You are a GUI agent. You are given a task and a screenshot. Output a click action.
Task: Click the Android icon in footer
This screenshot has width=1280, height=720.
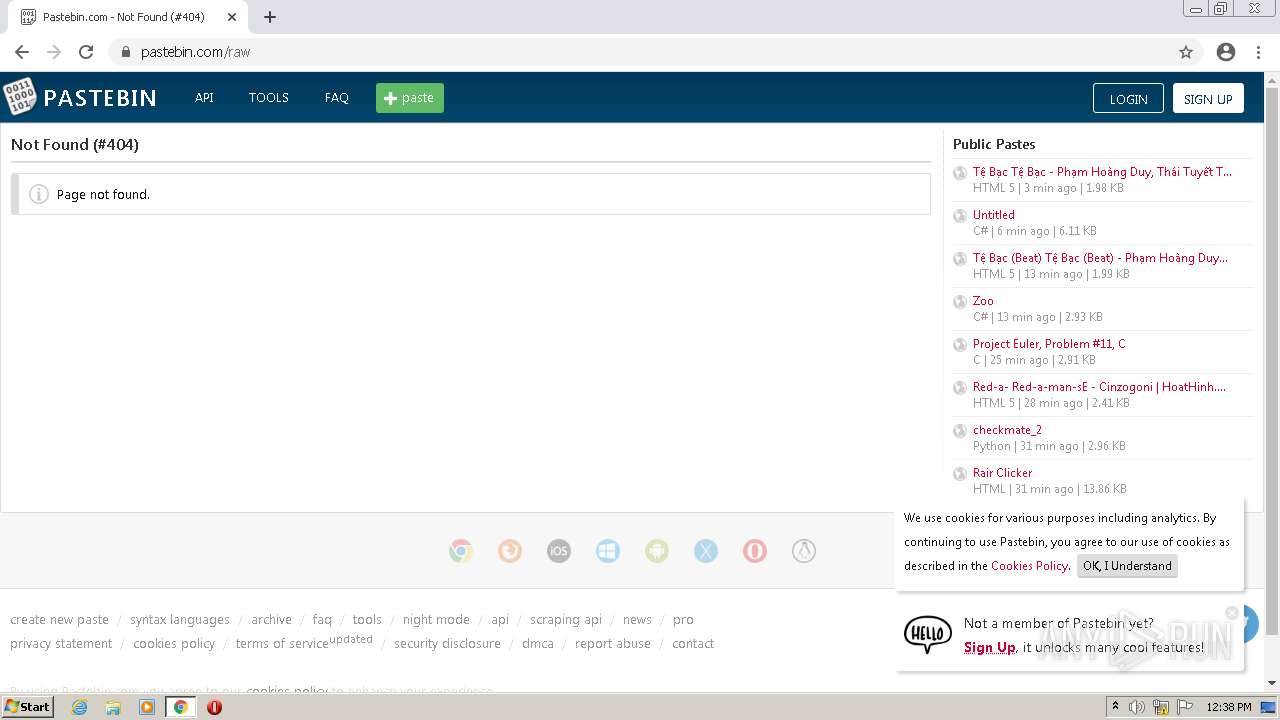[x=657, y=551]
